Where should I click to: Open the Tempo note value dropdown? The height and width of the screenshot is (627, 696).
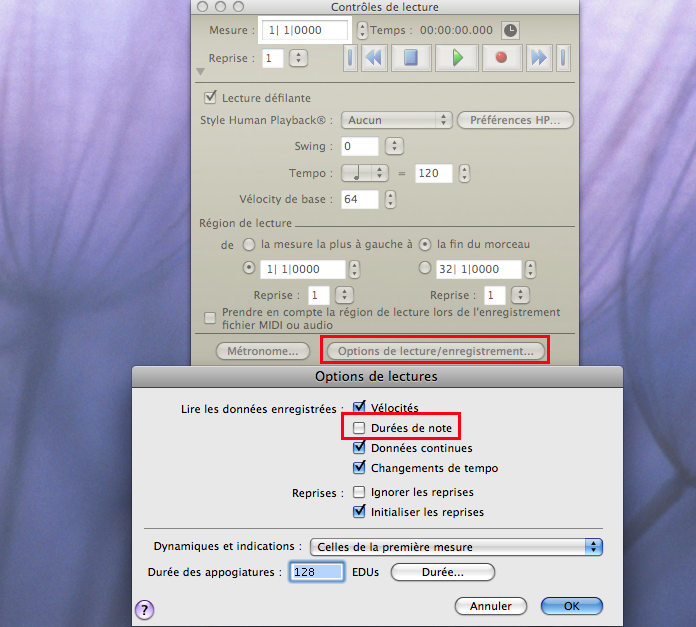365,173
